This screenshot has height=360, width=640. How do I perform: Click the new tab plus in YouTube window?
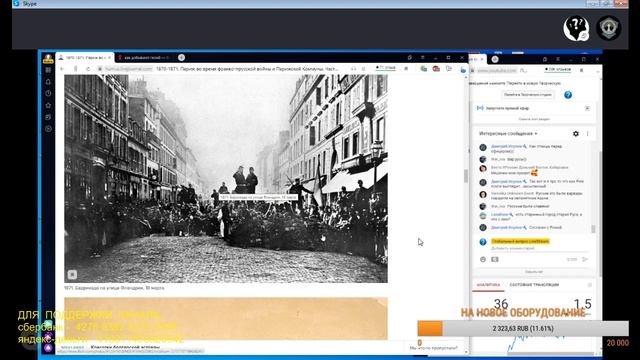(495, 59)
